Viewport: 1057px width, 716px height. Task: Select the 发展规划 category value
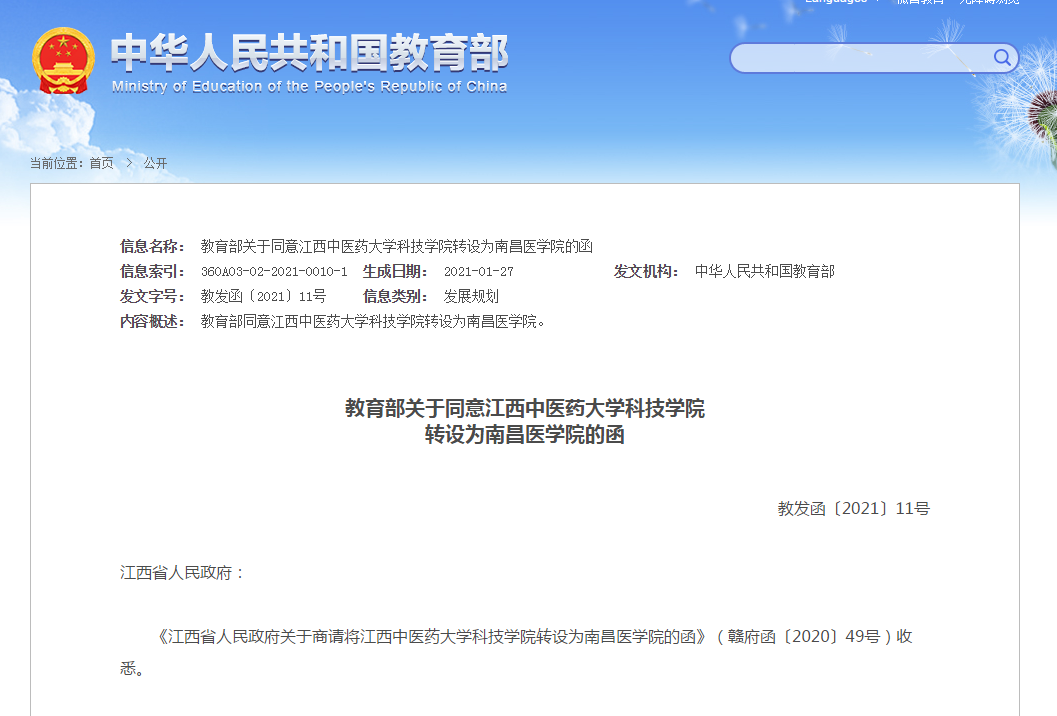(471, 297)
